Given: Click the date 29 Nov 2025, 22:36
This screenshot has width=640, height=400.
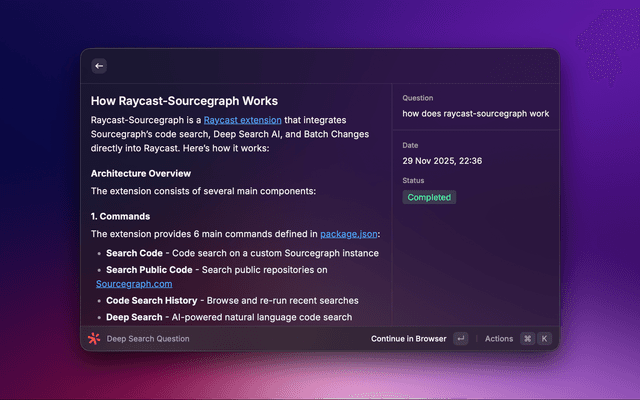Looking at the screenshot, I should (441, 161).
